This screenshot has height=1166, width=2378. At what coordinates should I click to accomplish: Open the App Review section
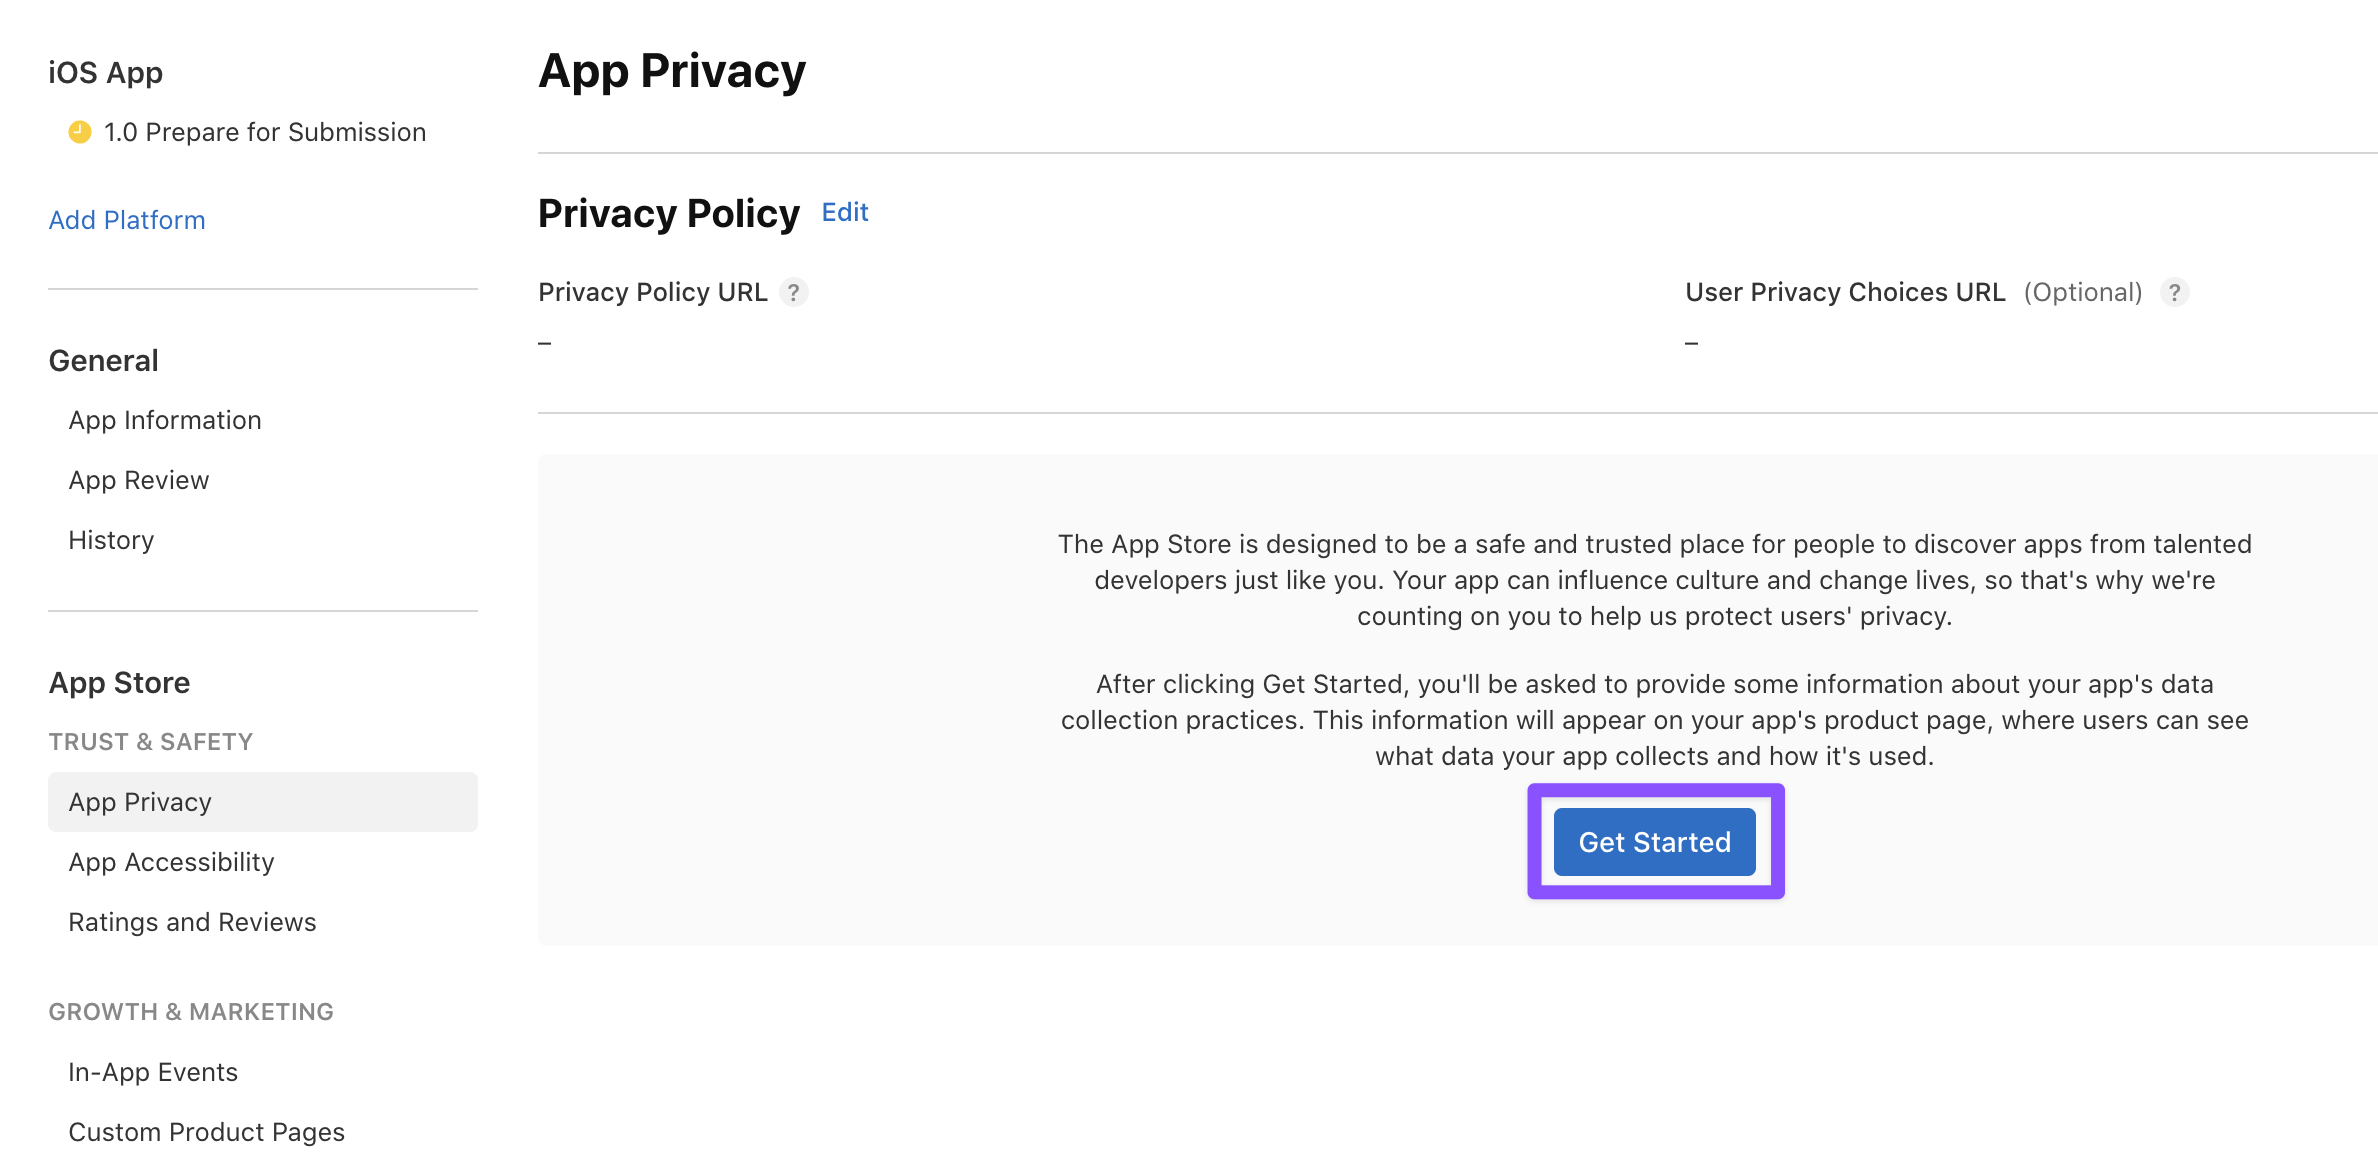[x=138, y=480]
